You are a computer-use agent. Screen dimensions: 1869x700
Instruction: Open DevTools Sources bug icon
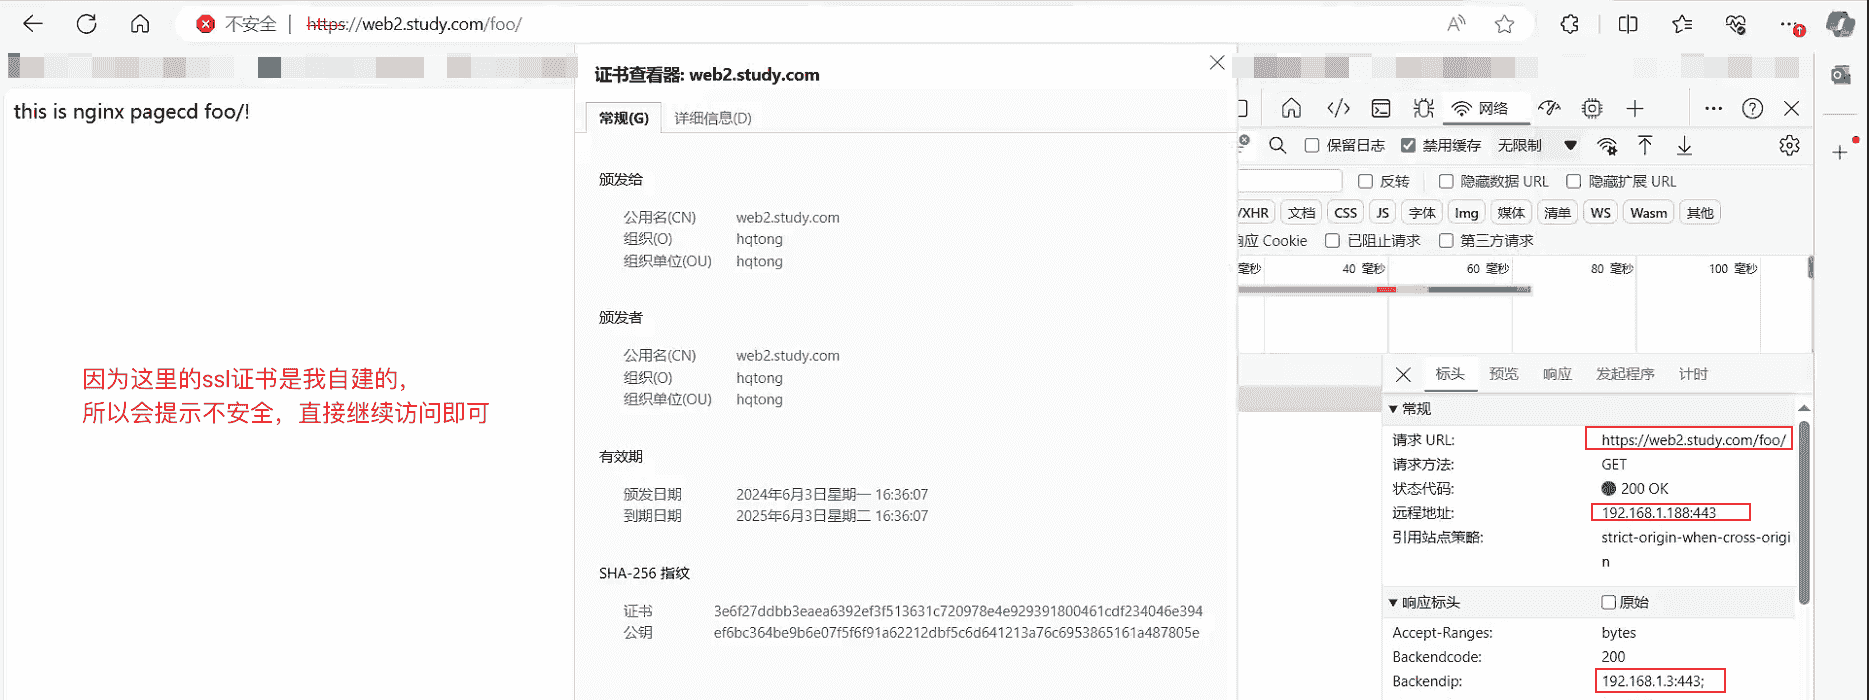click(1424, 108)
